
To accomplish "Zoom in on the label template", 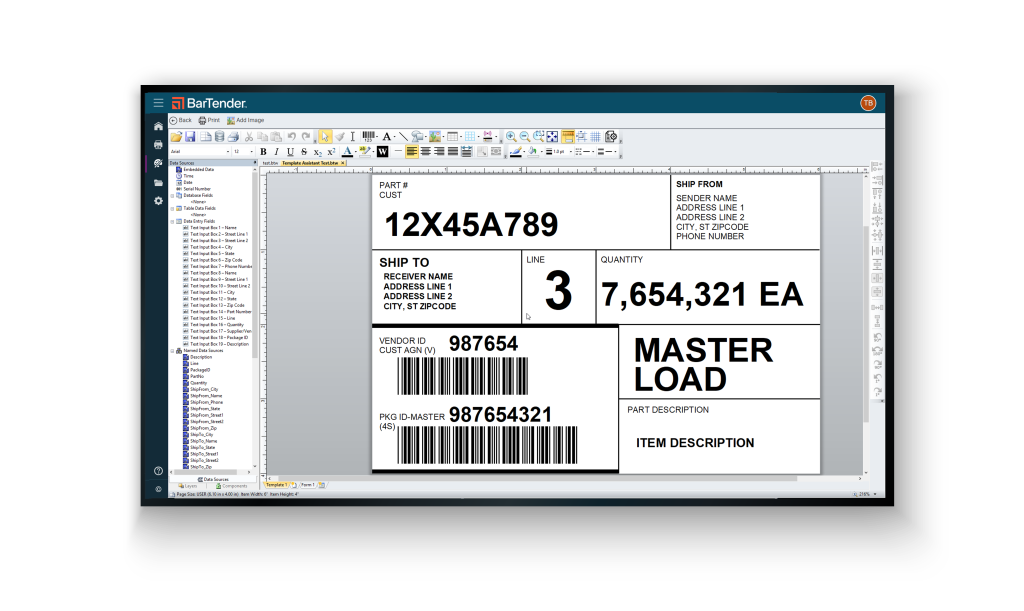I will (511, 136).
